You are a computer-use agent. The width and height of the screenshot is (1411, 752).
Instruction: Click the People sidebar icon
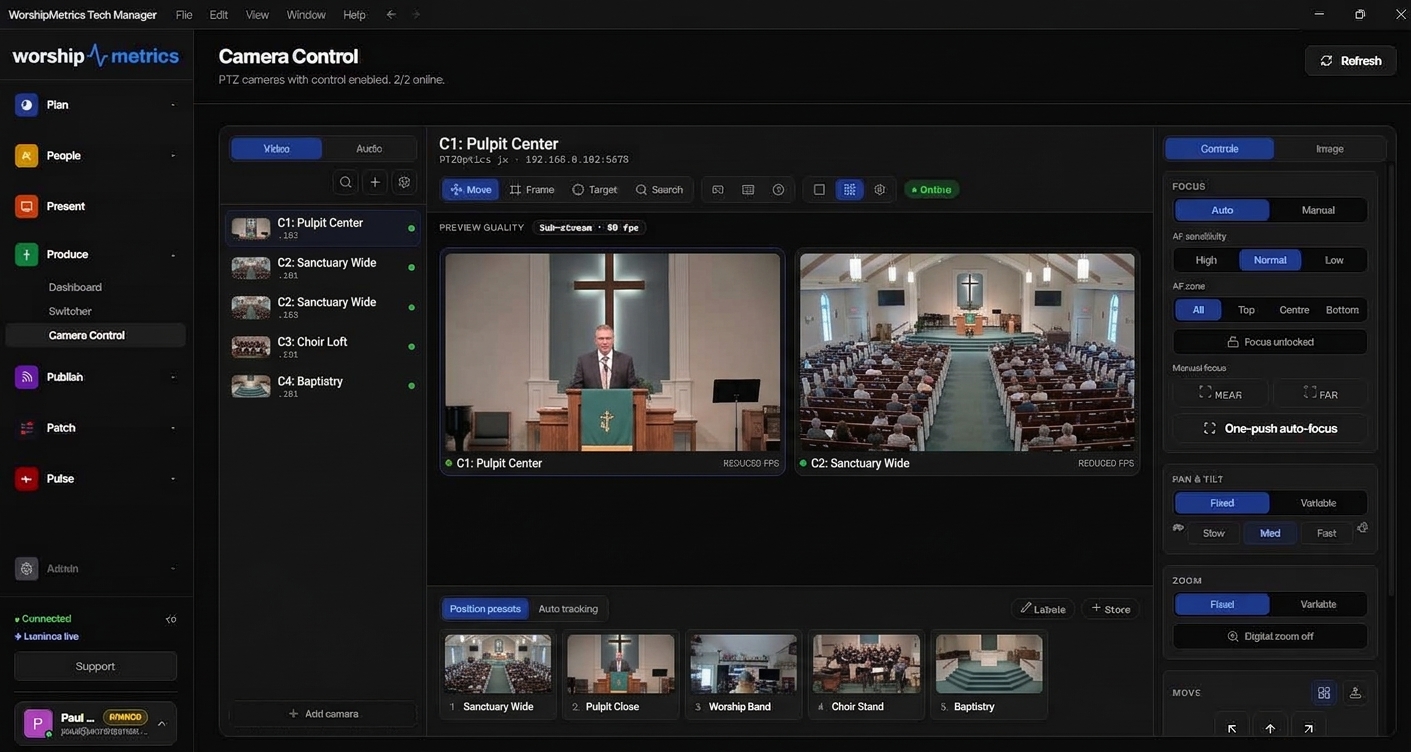pyautogui.click(x=27, y=156)
